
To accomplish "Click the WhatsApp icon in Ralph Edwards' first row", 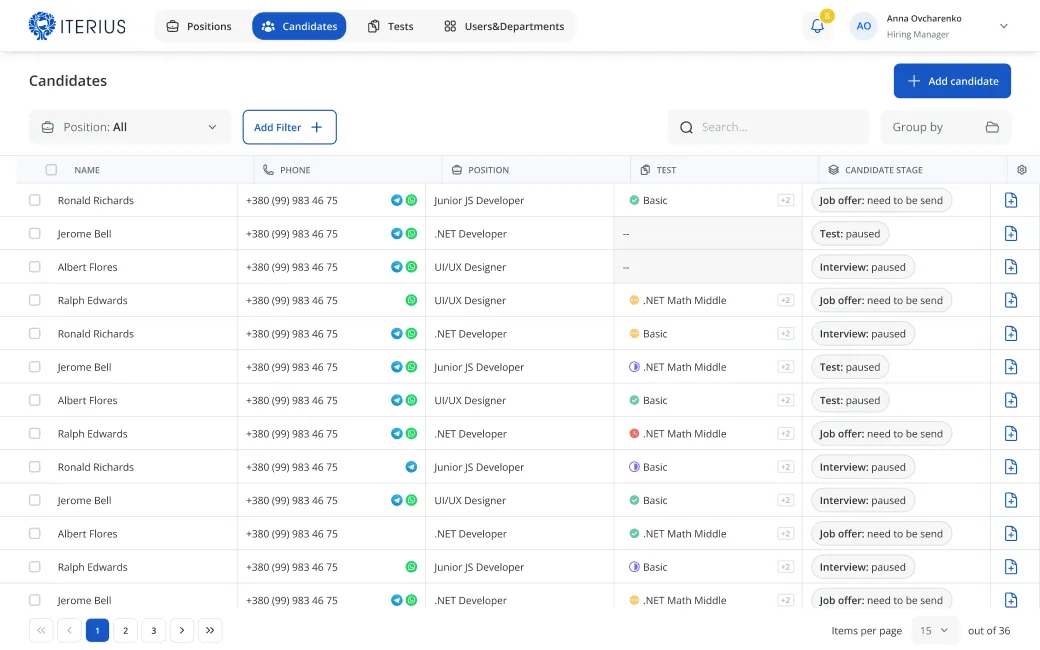I will 411,301.
